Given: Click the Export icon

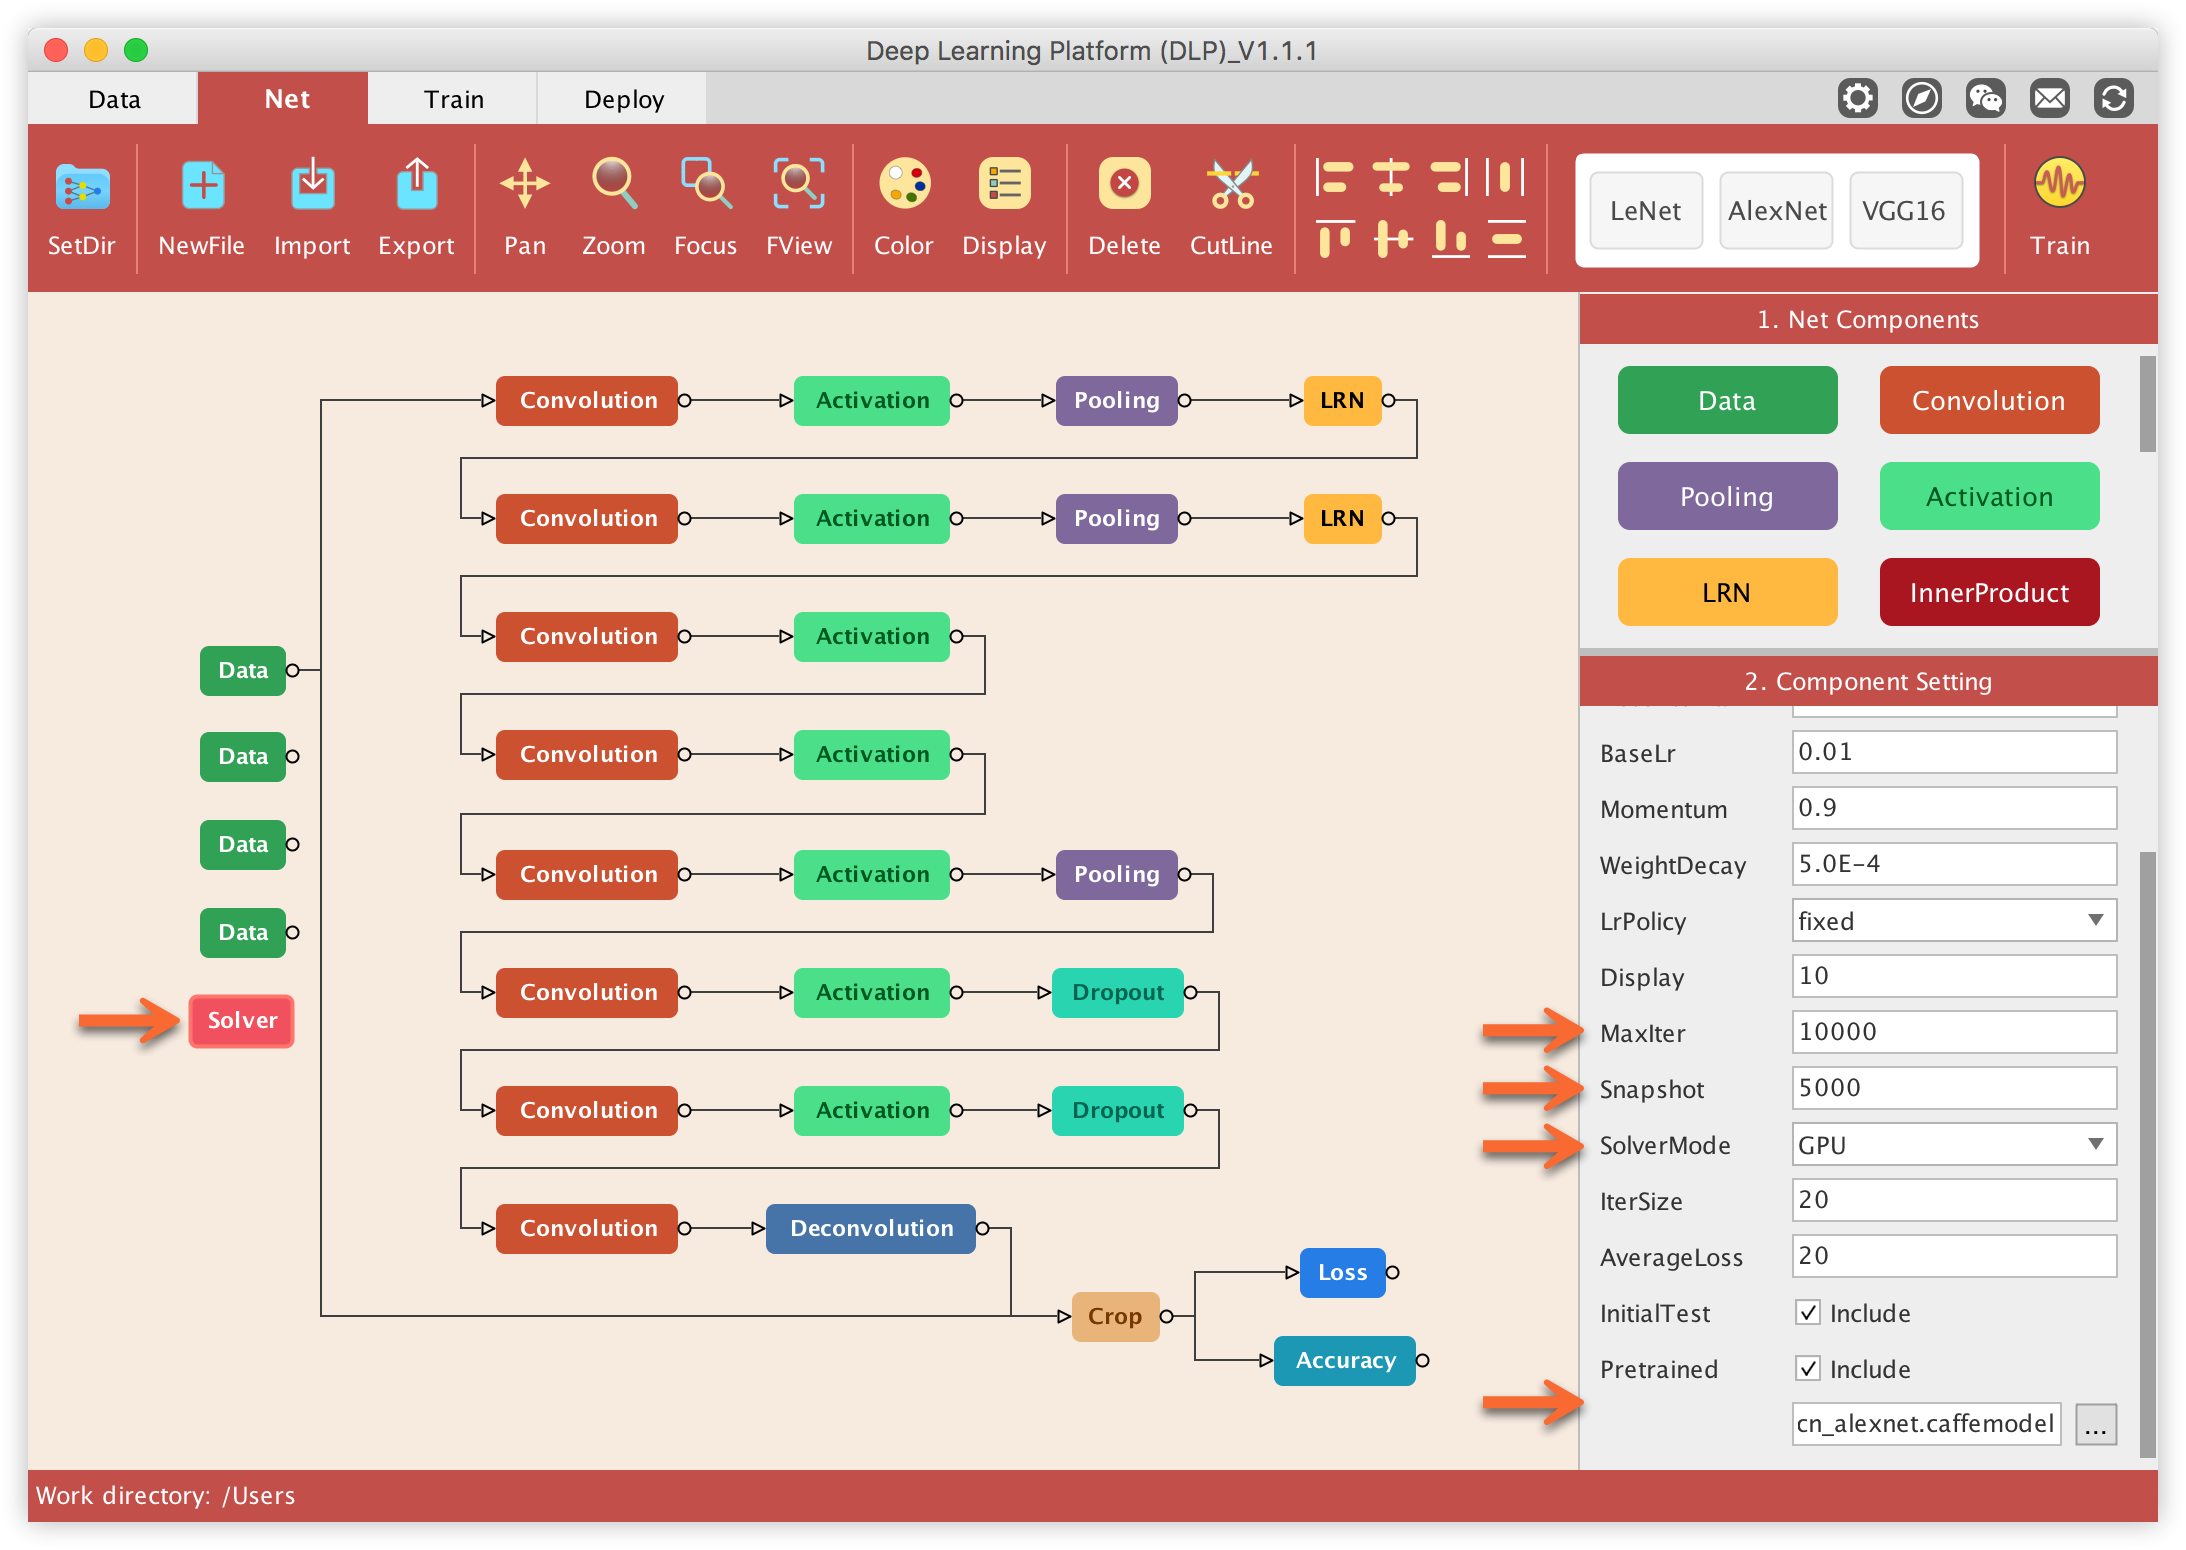Looking at the screenshot, I should (x=416, y=186).
